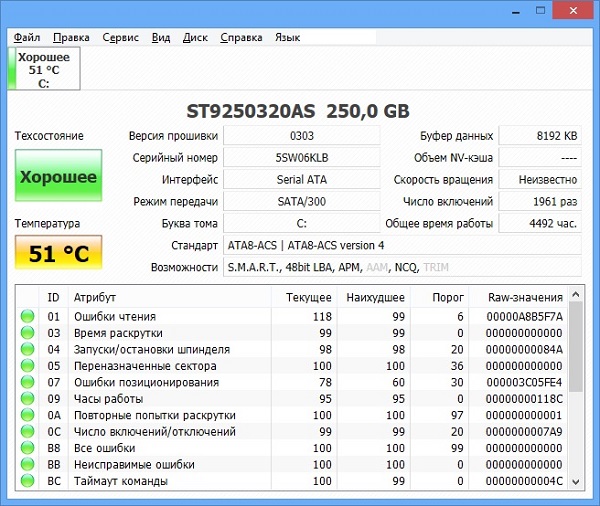Viewport: 600px width, 506px height.
Task: Click the drive letter field C:
Action: [302, 223]
